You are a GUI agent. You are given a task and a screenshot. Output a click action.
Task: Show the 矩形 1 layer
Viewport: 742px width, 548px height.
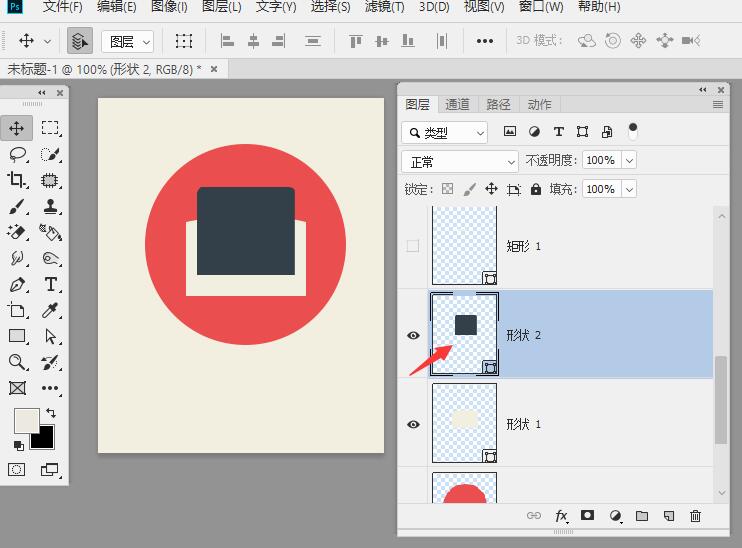pos(413,246)
